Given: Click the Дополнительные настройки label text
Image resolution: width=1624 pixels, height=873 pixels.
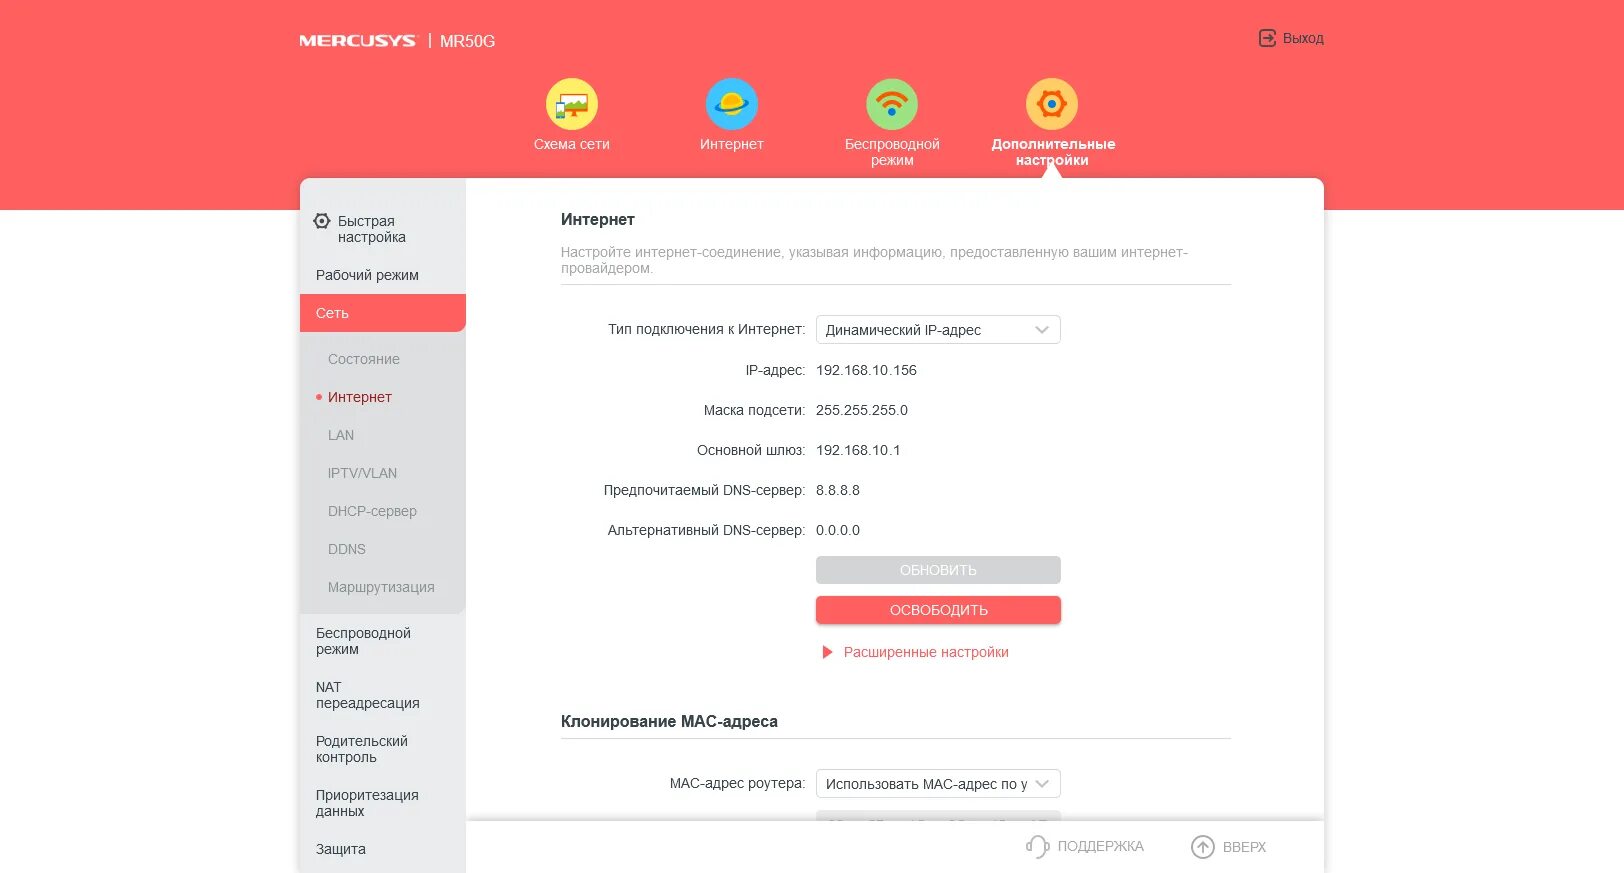Looking at the screenshot, I should coord(1053,152).
